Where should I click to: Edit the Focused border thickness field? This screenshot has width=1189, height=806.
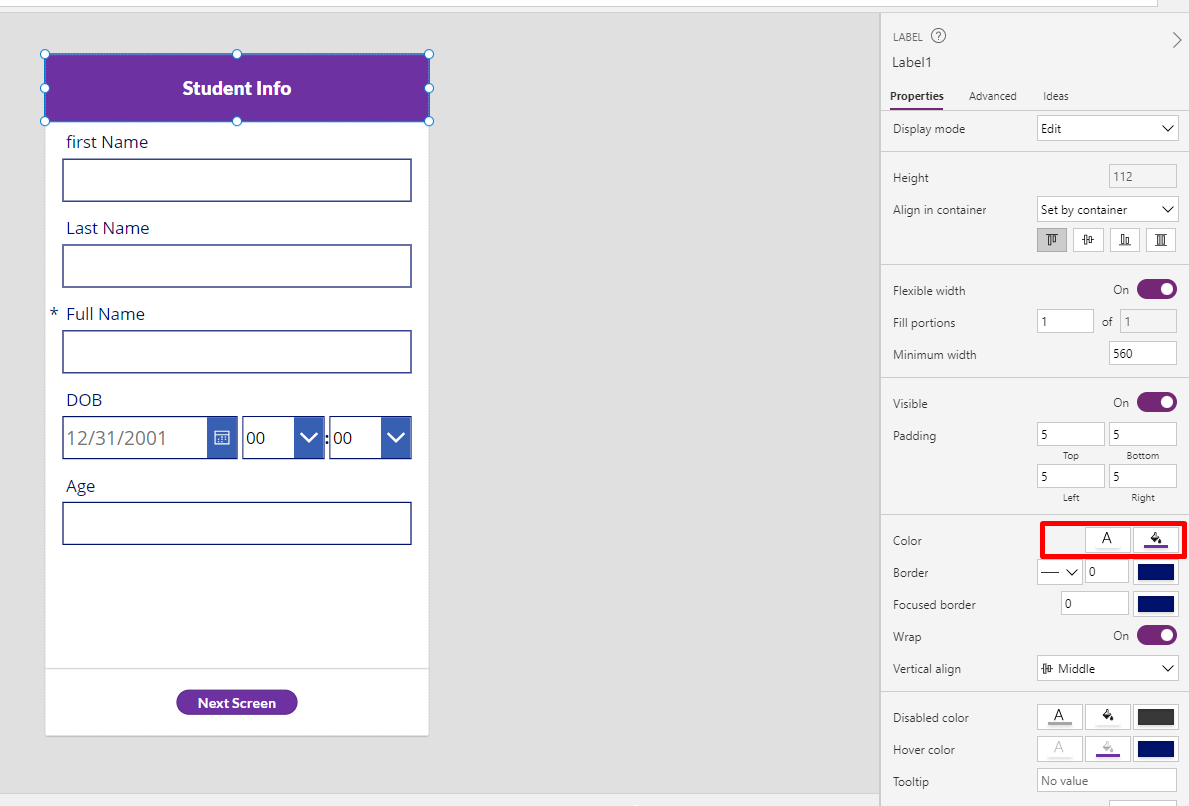1095,604
